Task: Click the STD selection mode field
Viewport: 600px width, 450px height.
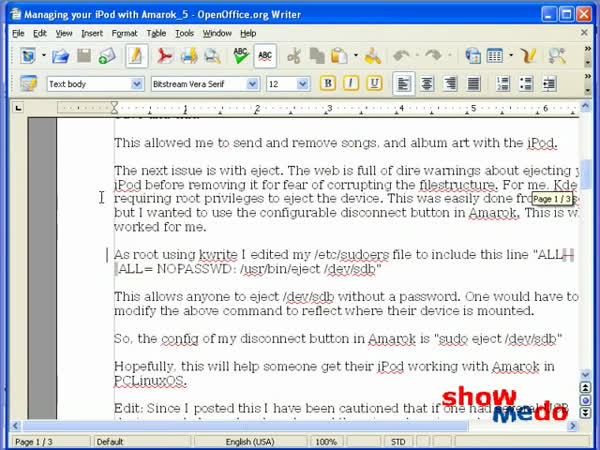Action: click(x=398, y=442)
